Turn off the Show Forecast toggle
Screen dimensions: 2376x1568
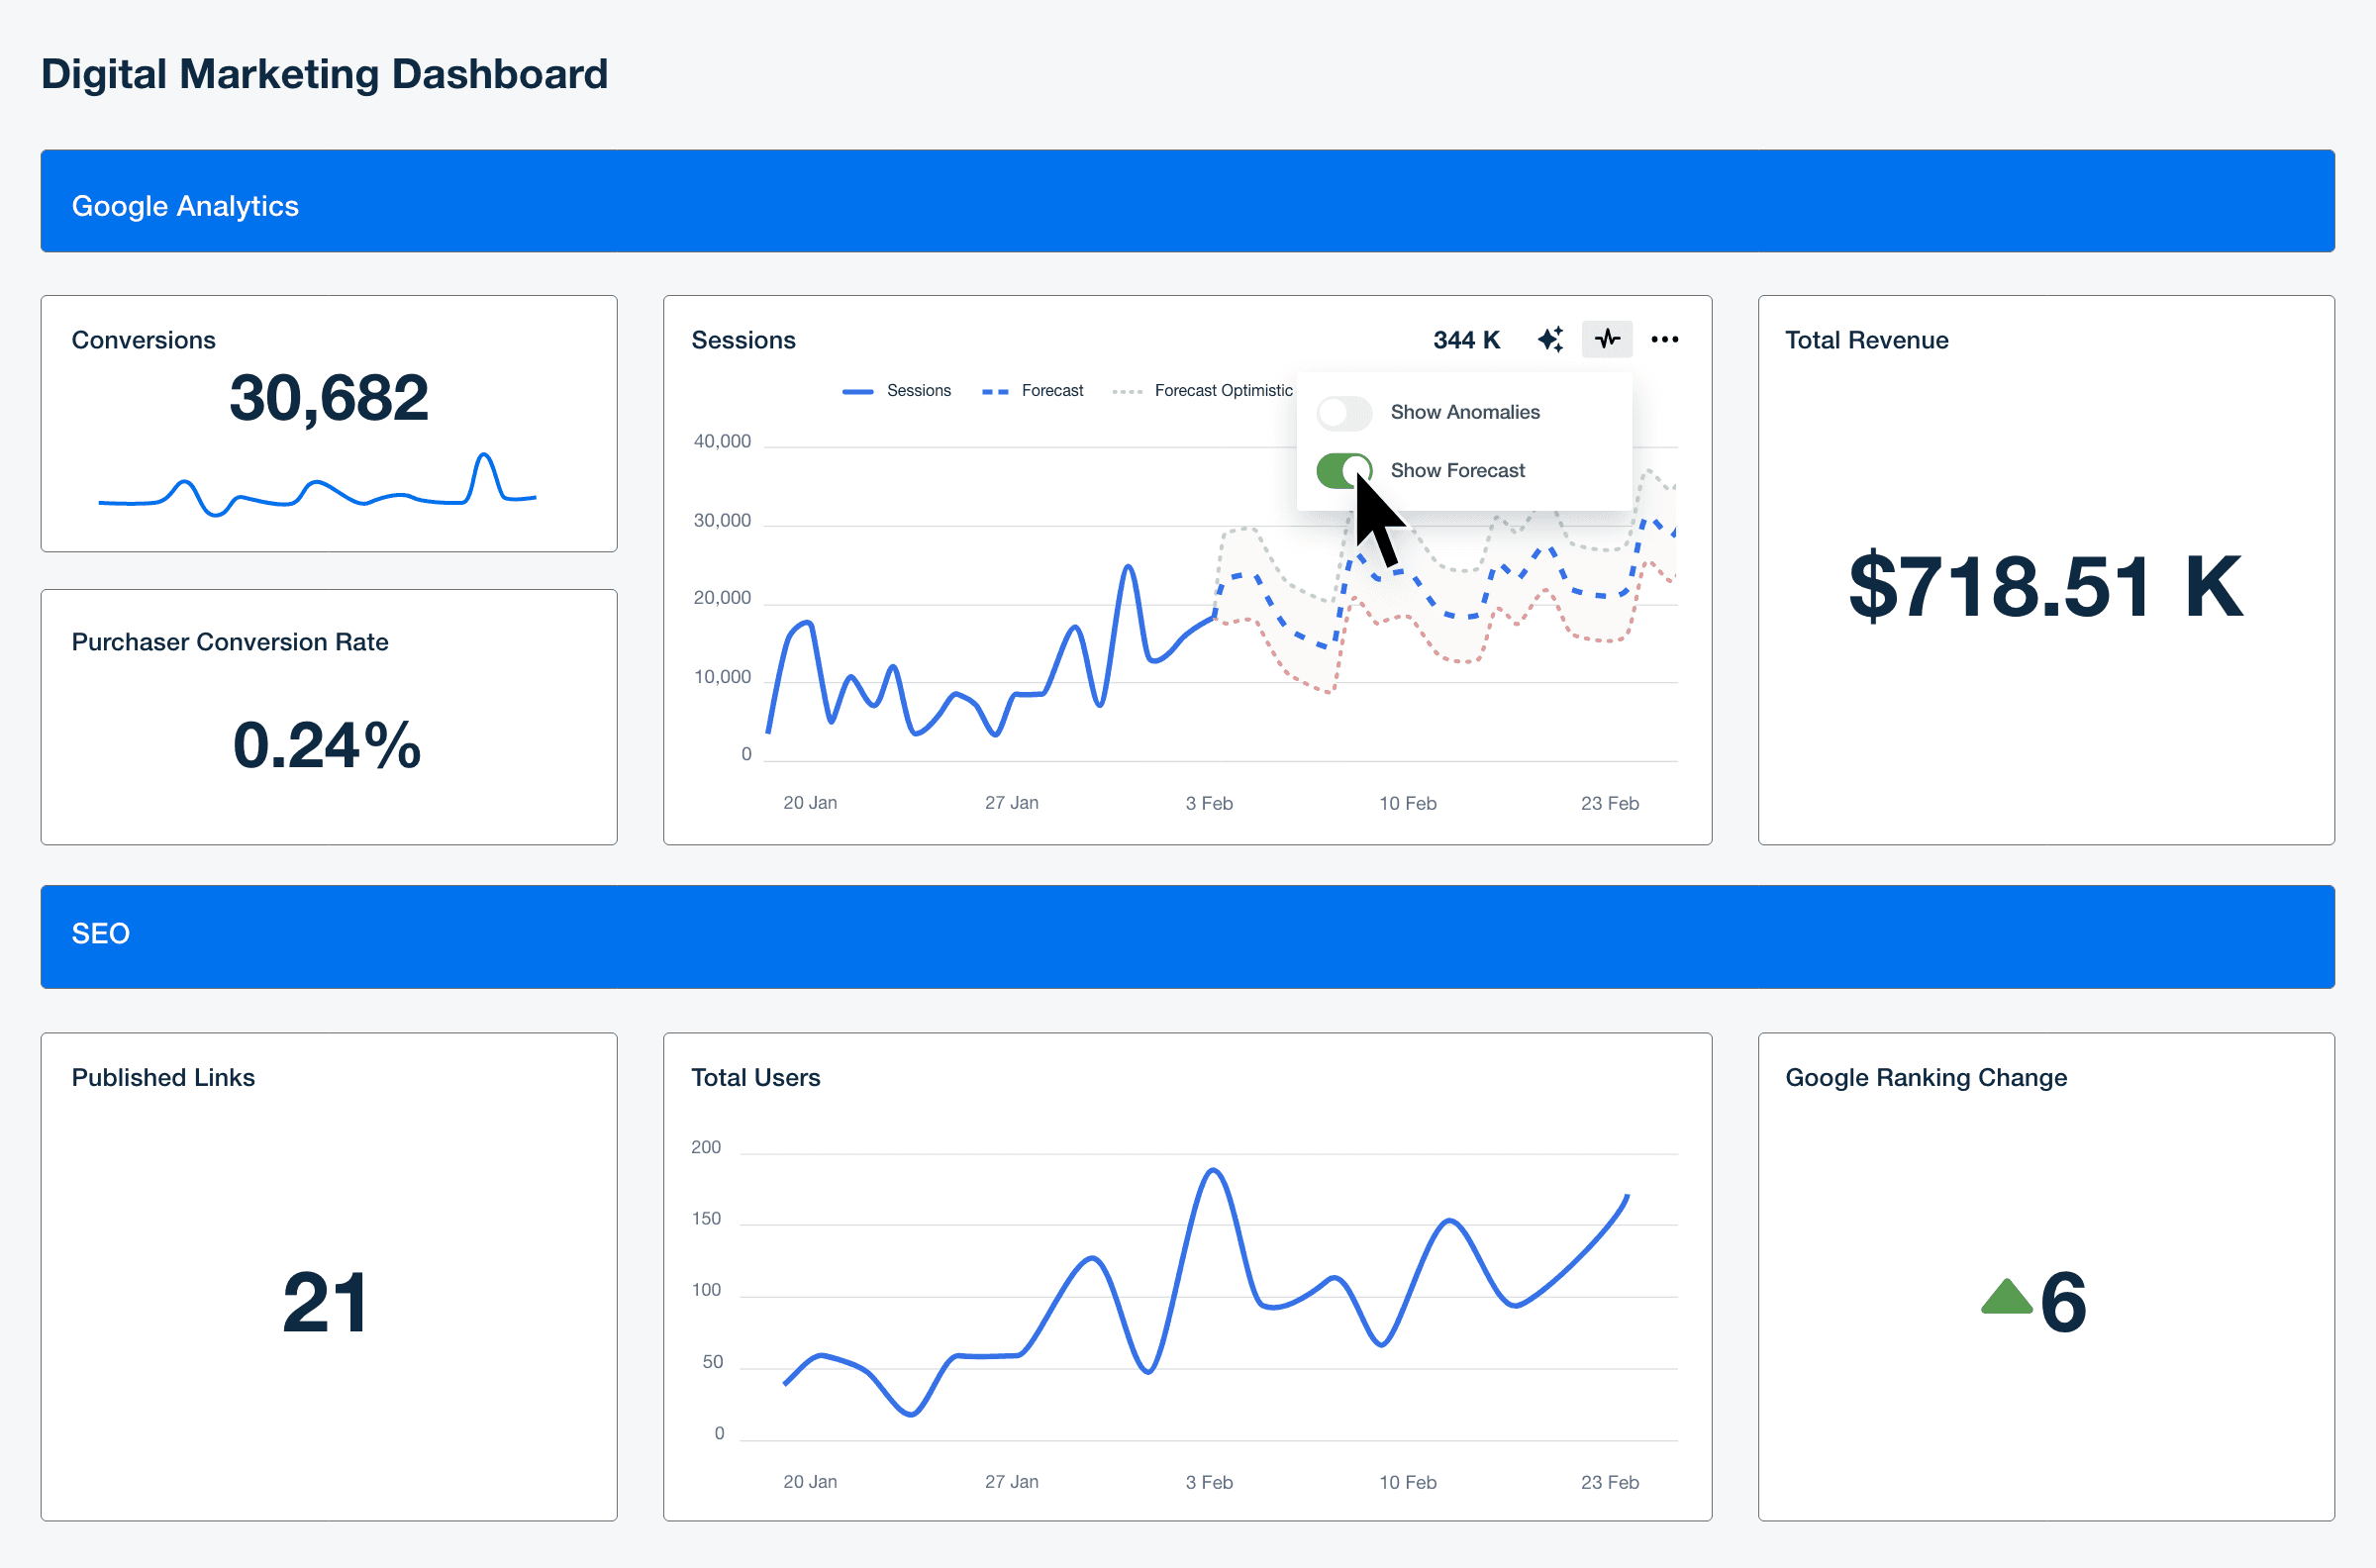1343,470
